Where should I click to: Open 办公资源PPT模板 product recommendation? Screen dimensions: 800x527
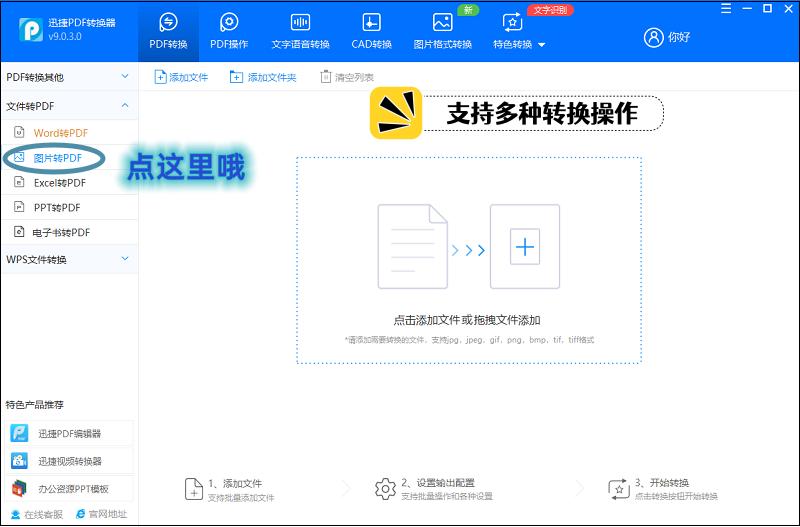(70, 489)
